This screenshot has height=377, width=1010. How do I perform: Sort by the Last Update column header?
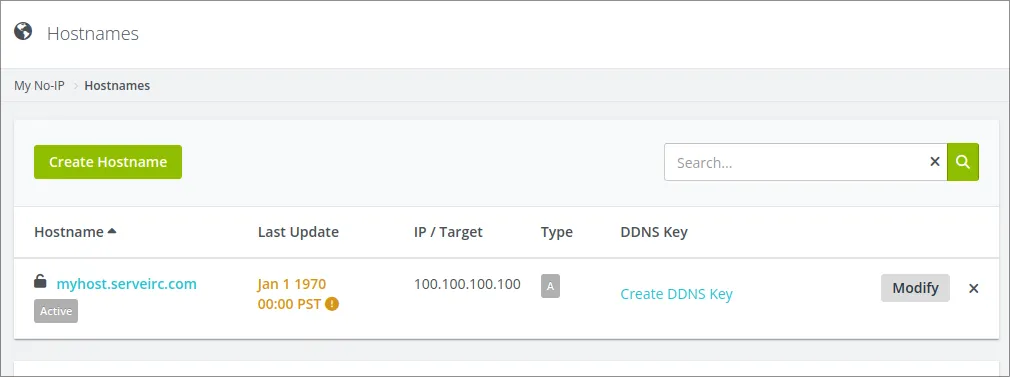298,232
